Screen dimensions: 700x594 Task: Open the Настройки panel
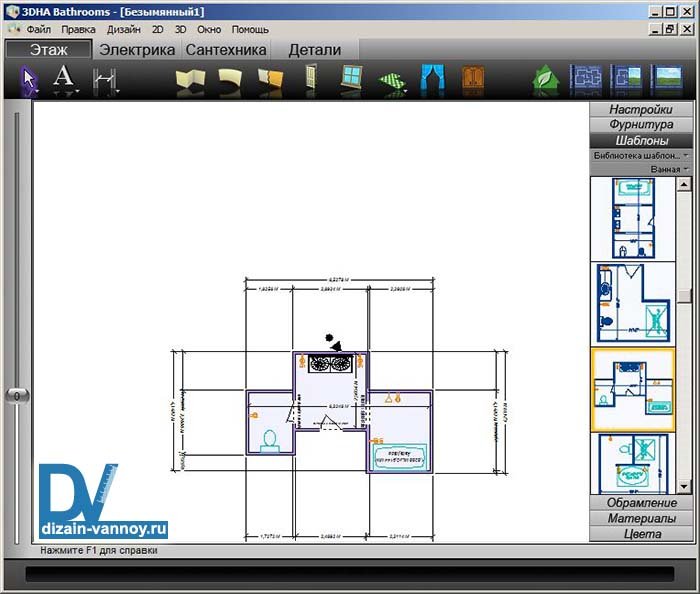640,109
